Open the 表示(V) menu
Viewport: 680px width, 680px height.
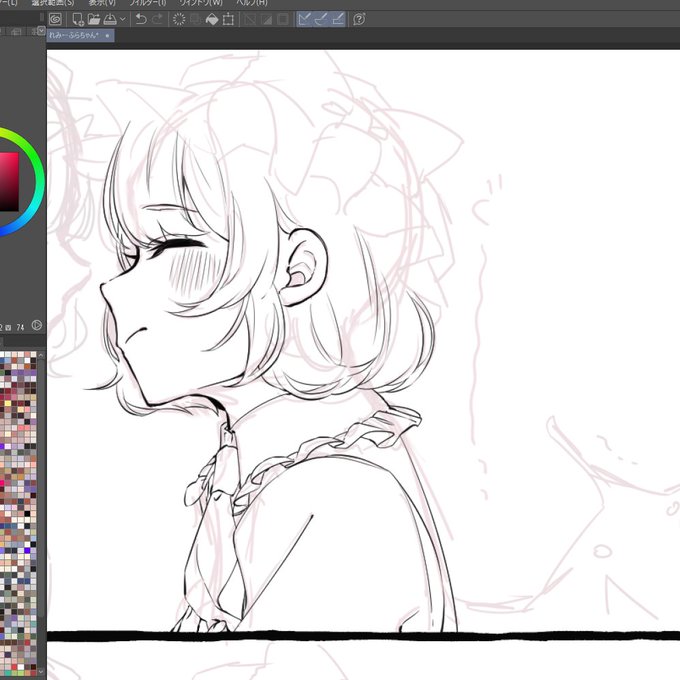[x=102, y=3]
